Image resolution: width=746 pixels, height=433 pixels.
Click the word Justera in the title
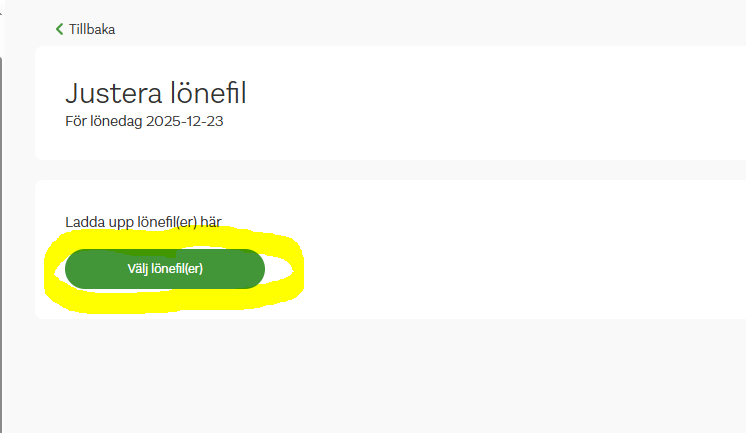tap(106, 94)
